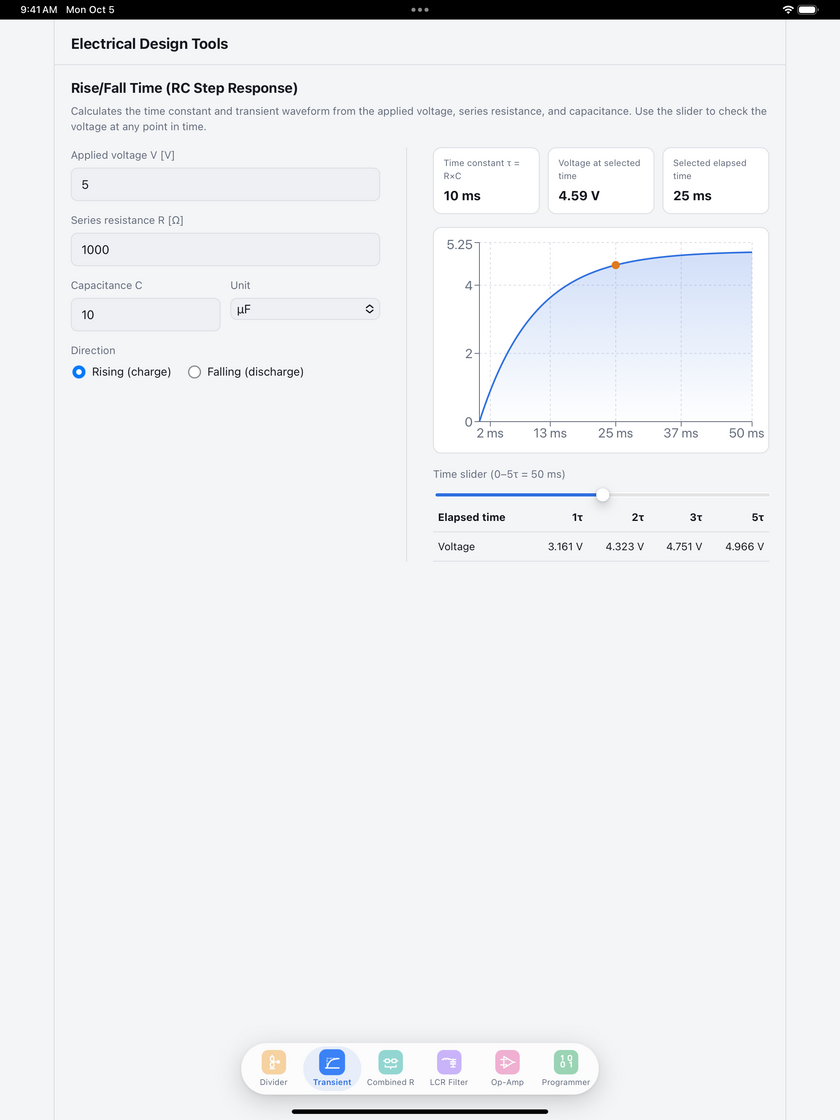Open the capacitance Unit dropdown
The height and width of the screenshot is (1120, 840).
pyautogui.click(x=305, y=309)
